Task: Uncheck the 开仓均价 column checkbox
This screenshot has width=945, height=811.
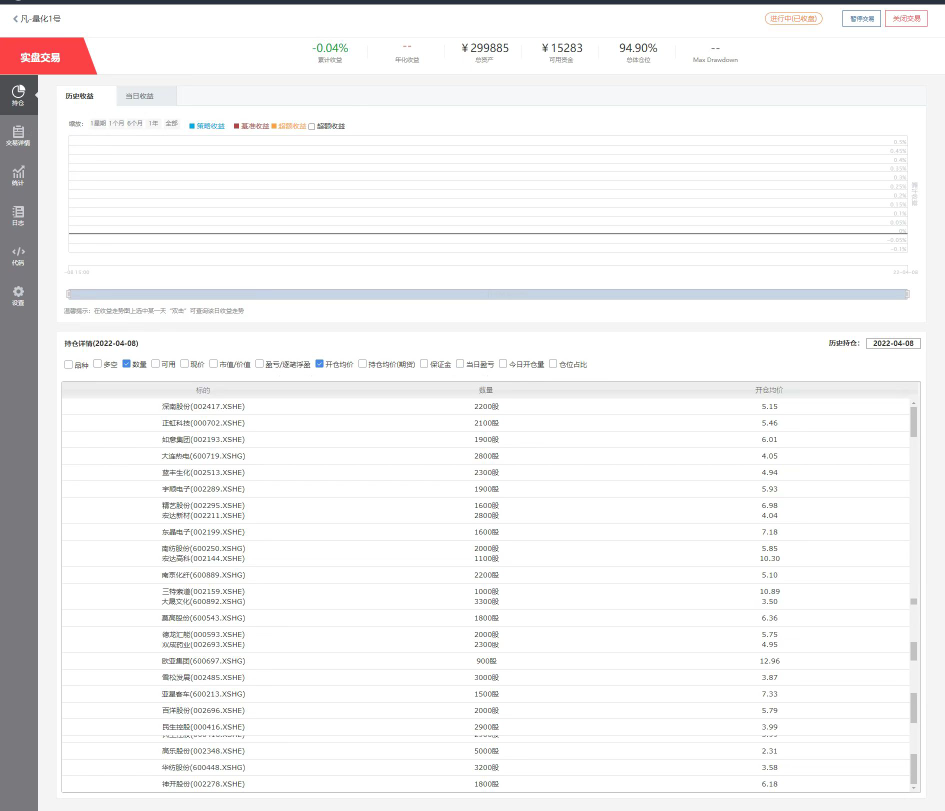Action: pos(320,364)
